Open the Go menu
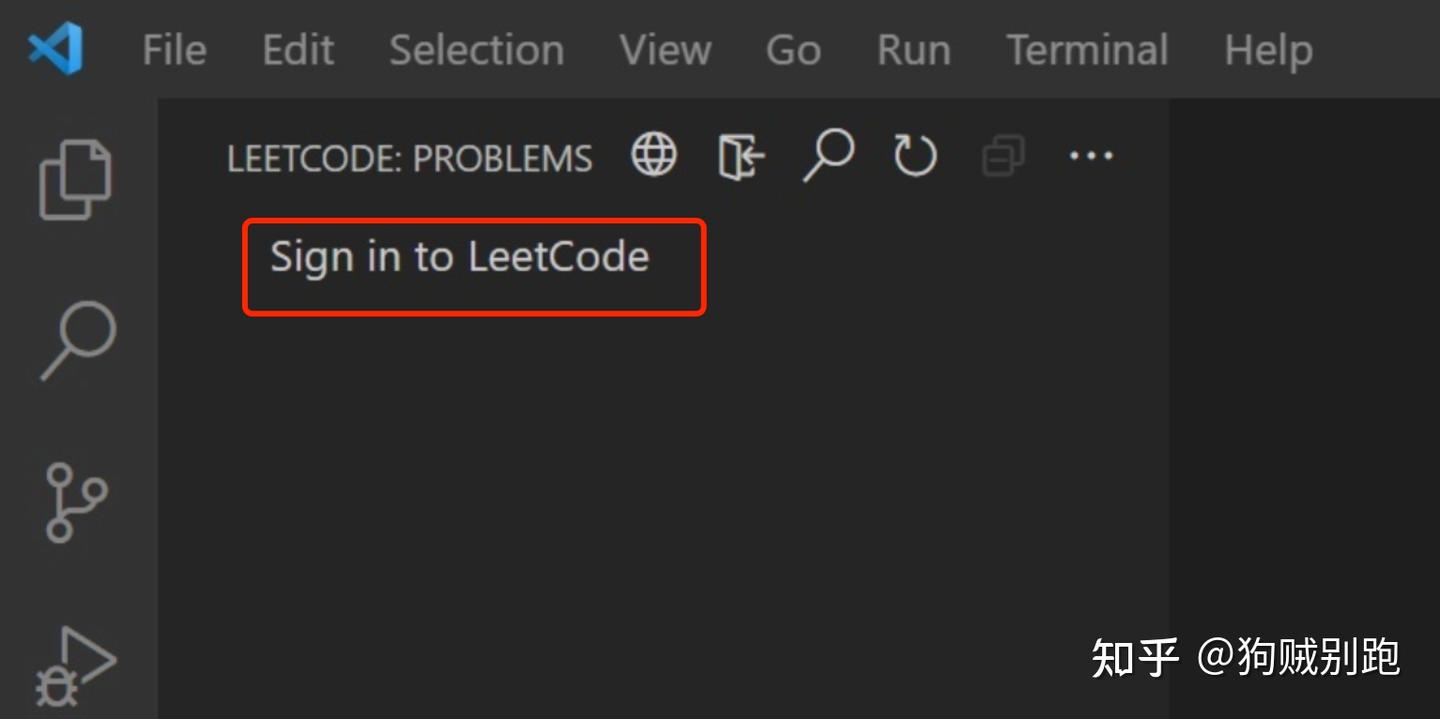Viewport: 1440px width, 719px height. (792, 50)
